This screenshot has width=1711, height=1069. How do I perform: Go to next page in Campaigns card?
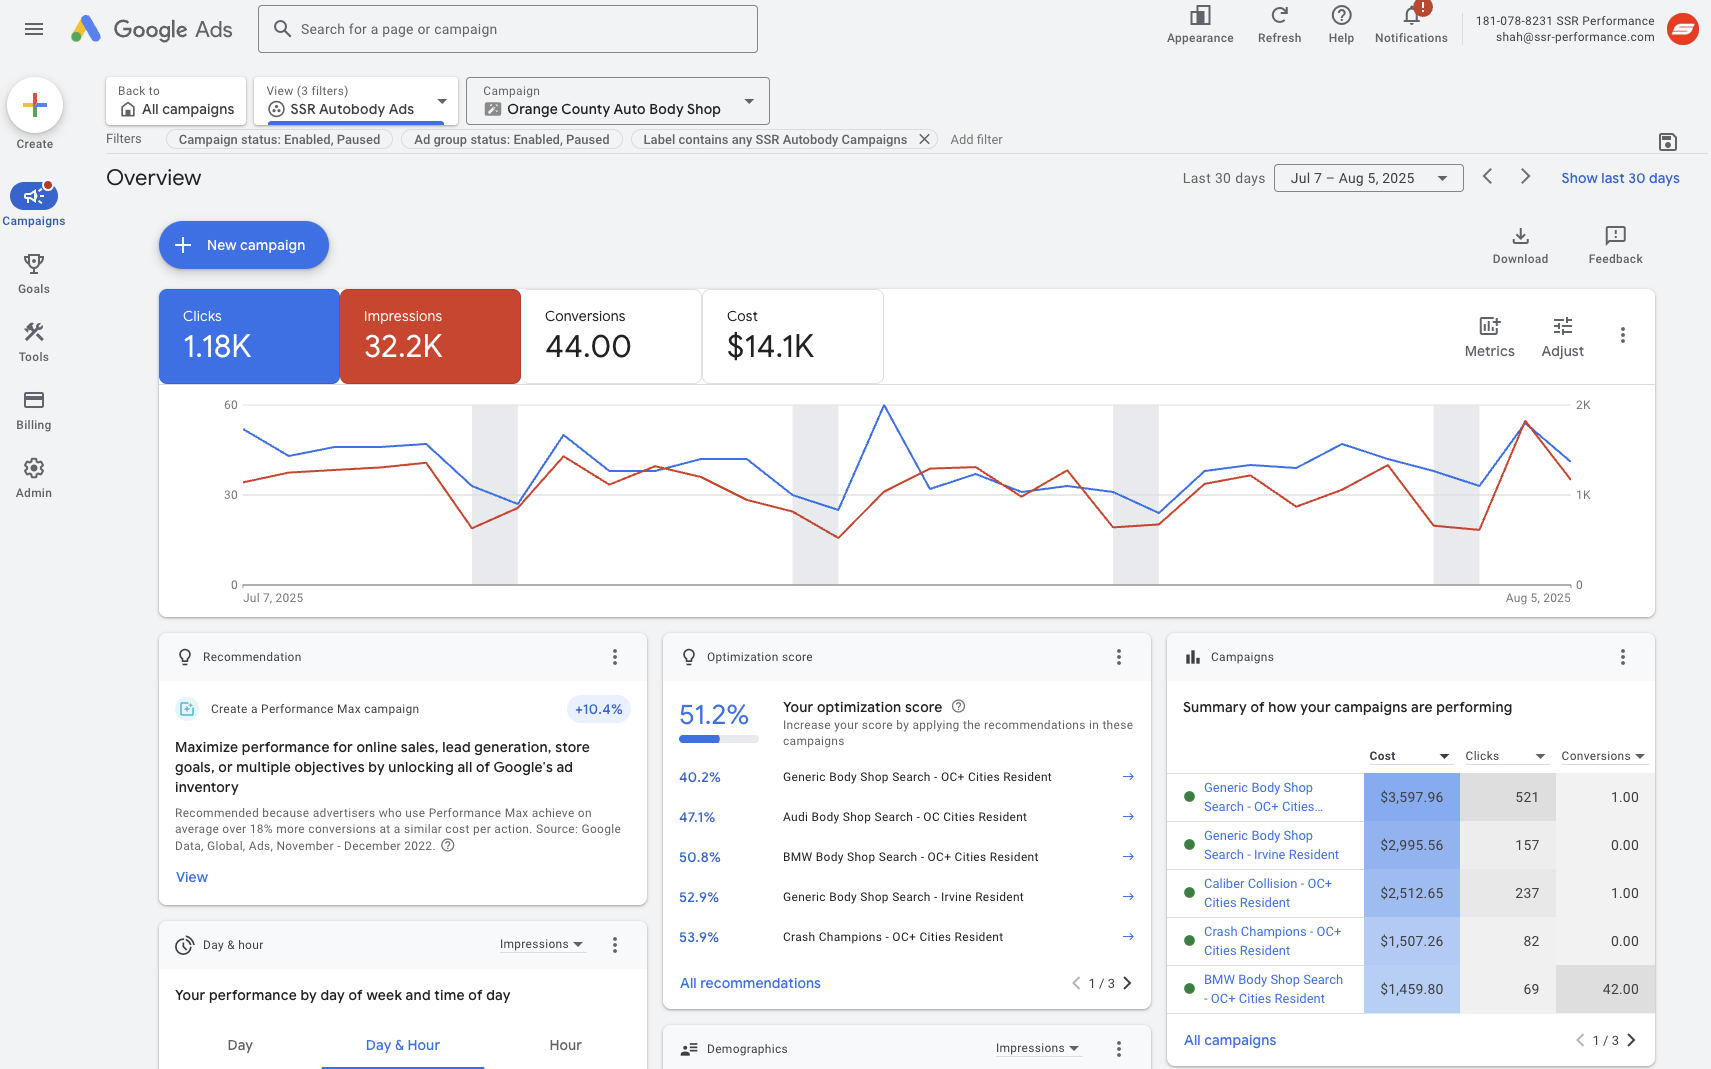click(1631, 1040)
